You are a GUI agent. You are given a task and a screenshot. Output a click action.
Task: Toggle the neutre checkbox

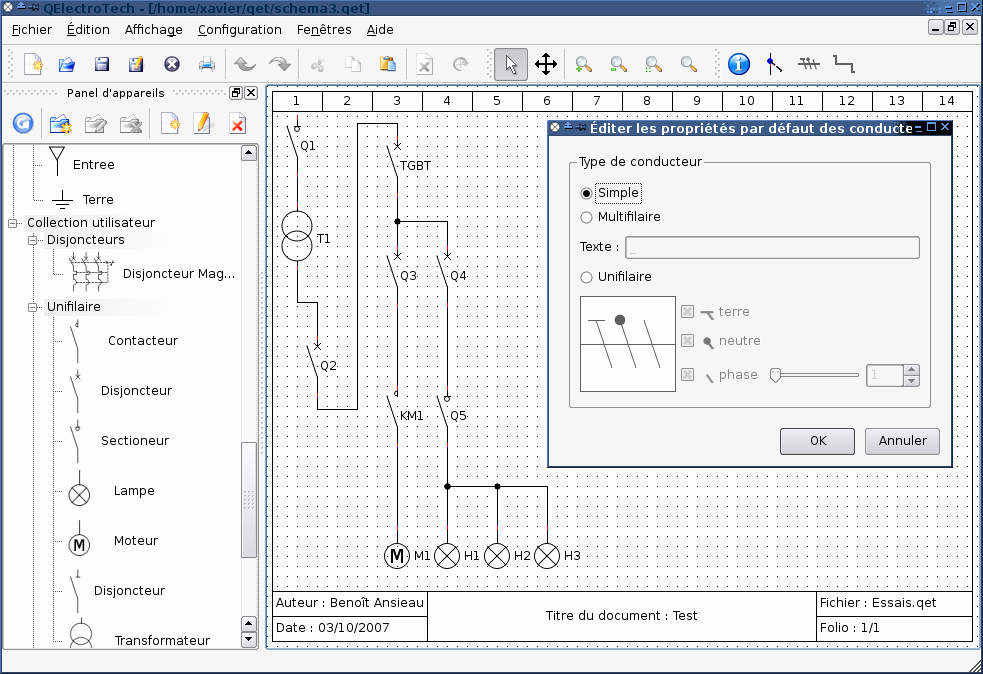click(688, 340)
